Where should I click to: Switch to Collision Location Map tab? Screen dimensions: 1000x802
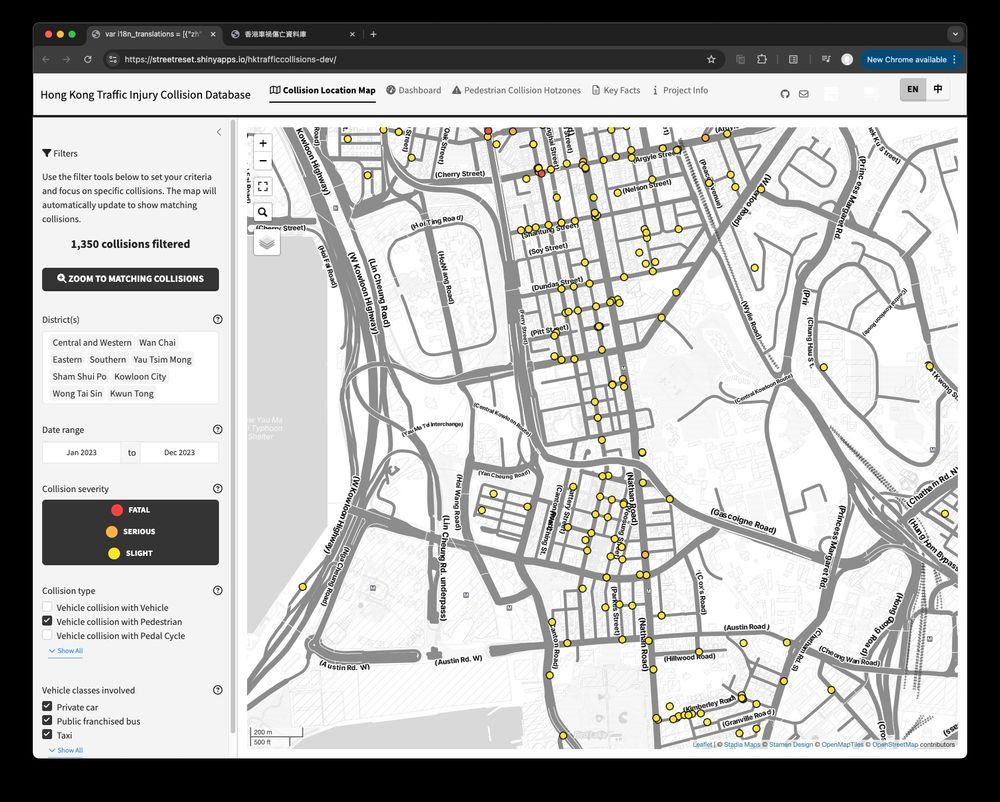pos(323,91)
